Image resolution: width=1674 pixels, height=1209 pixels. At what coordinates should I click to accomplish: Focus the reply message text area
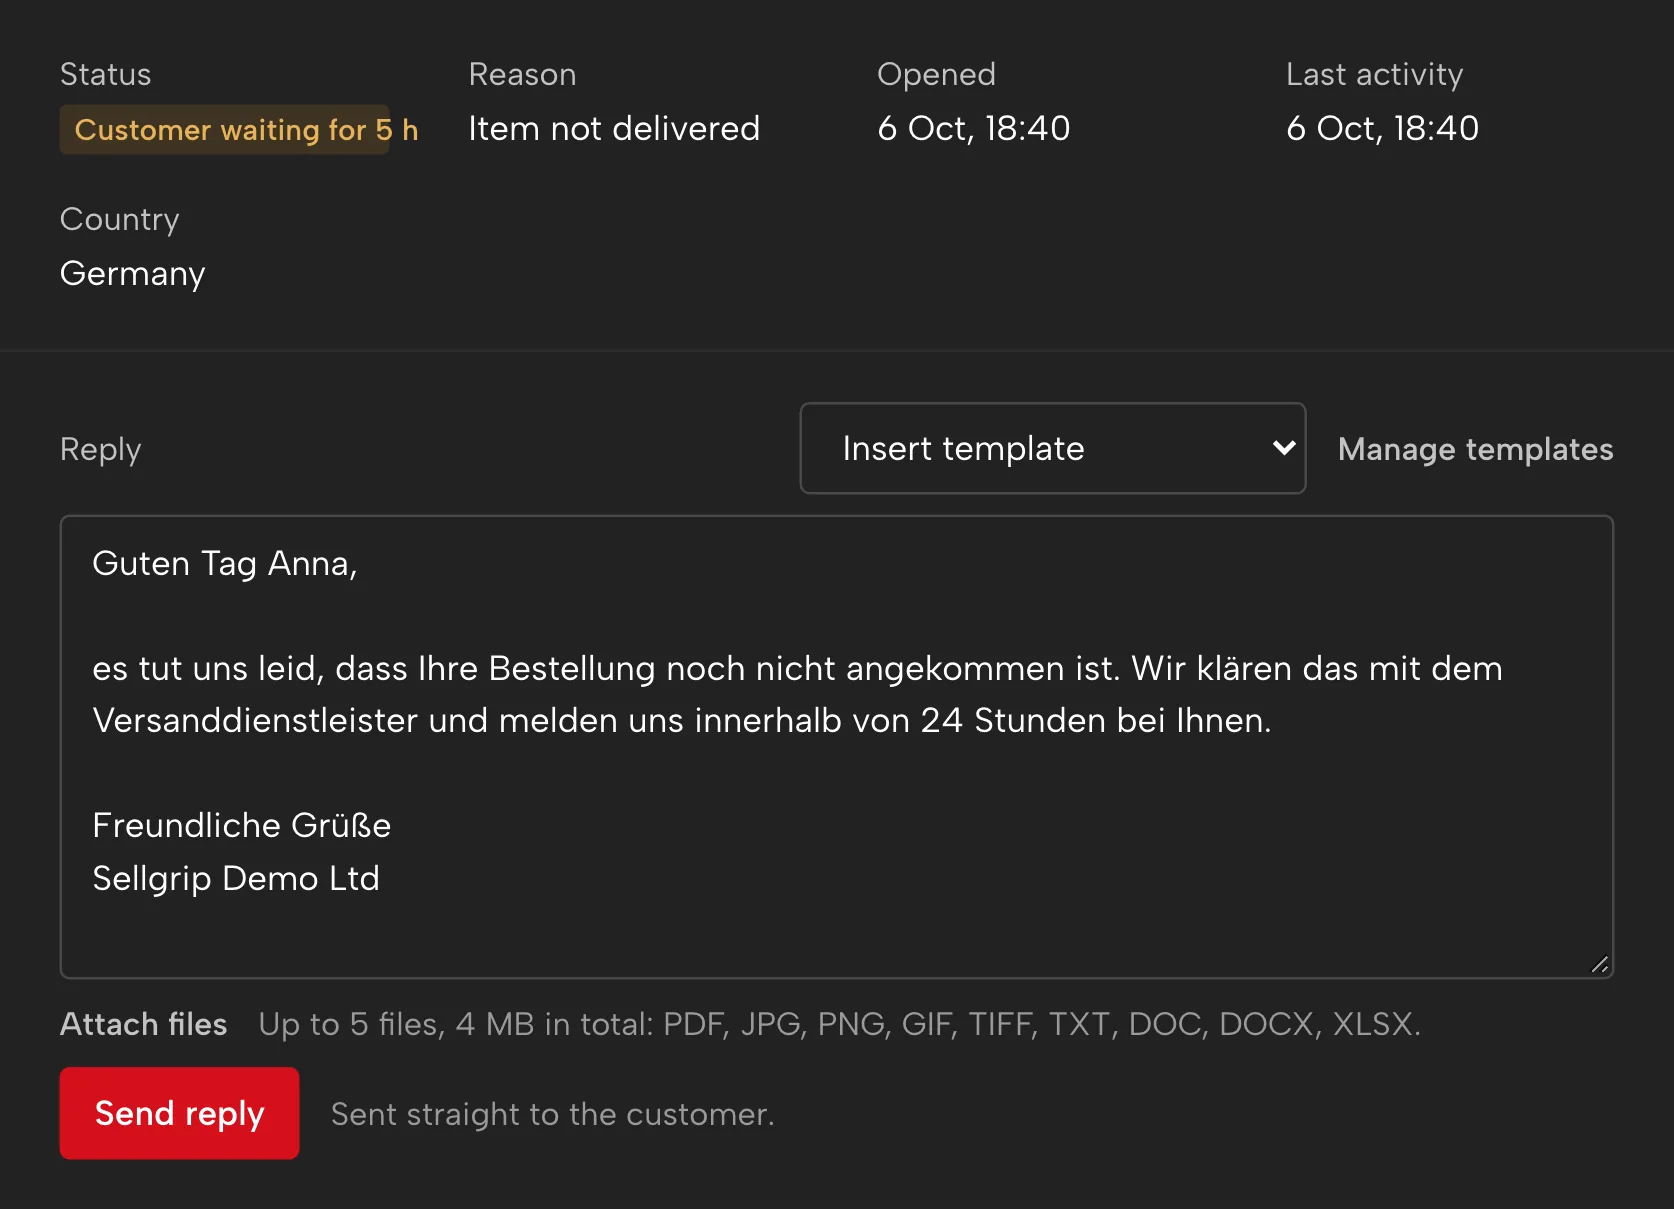(x=837, y=747)
